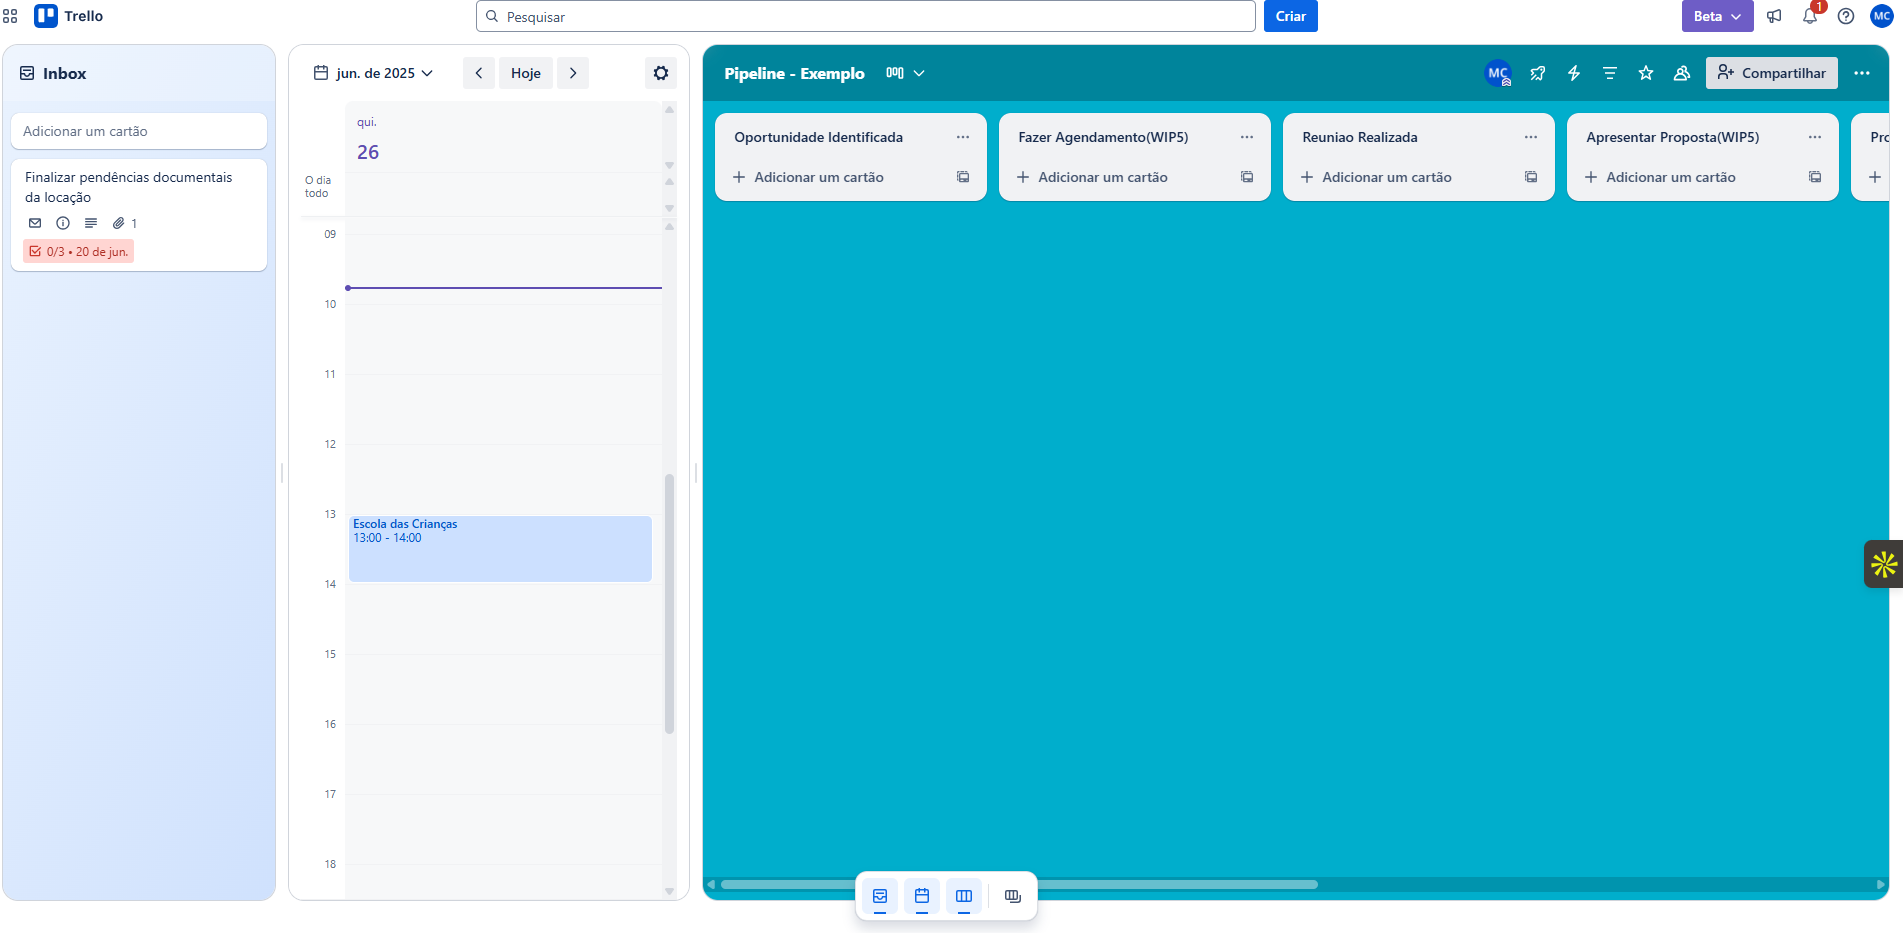
Task: Open the help question mark icon
Action: 1846,16
